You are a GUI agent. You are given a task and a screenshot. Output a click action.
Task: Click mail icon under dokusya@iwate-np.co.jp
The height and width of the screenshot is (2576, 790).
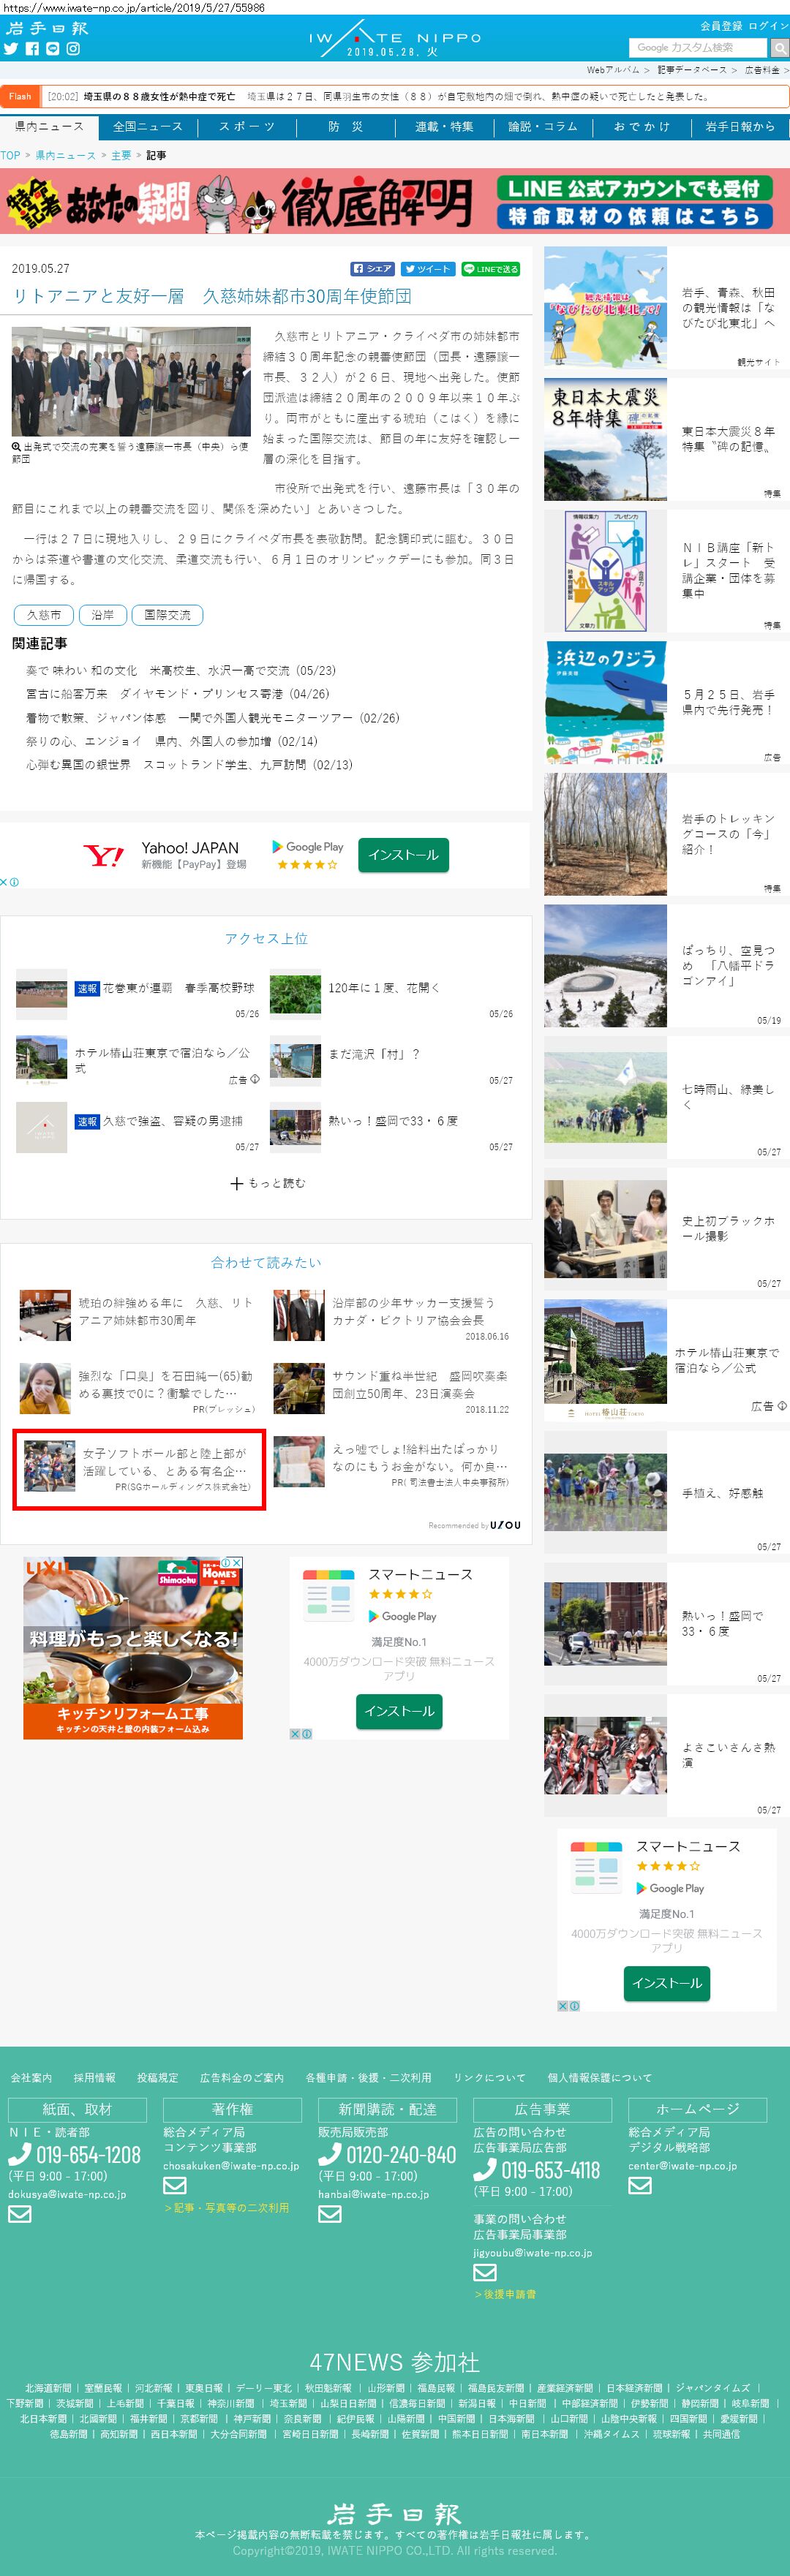coord(19,2214)
